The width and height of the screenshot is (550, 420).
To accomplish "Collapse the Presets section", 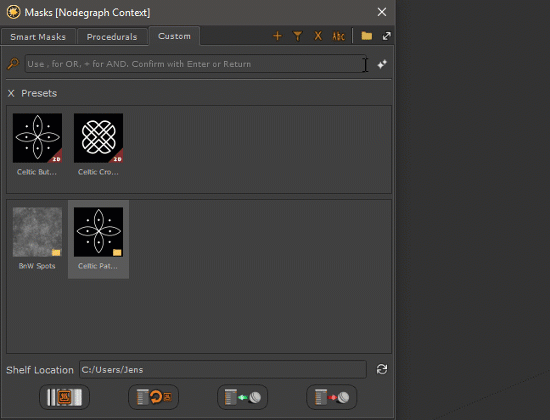I will coord(11,93).
